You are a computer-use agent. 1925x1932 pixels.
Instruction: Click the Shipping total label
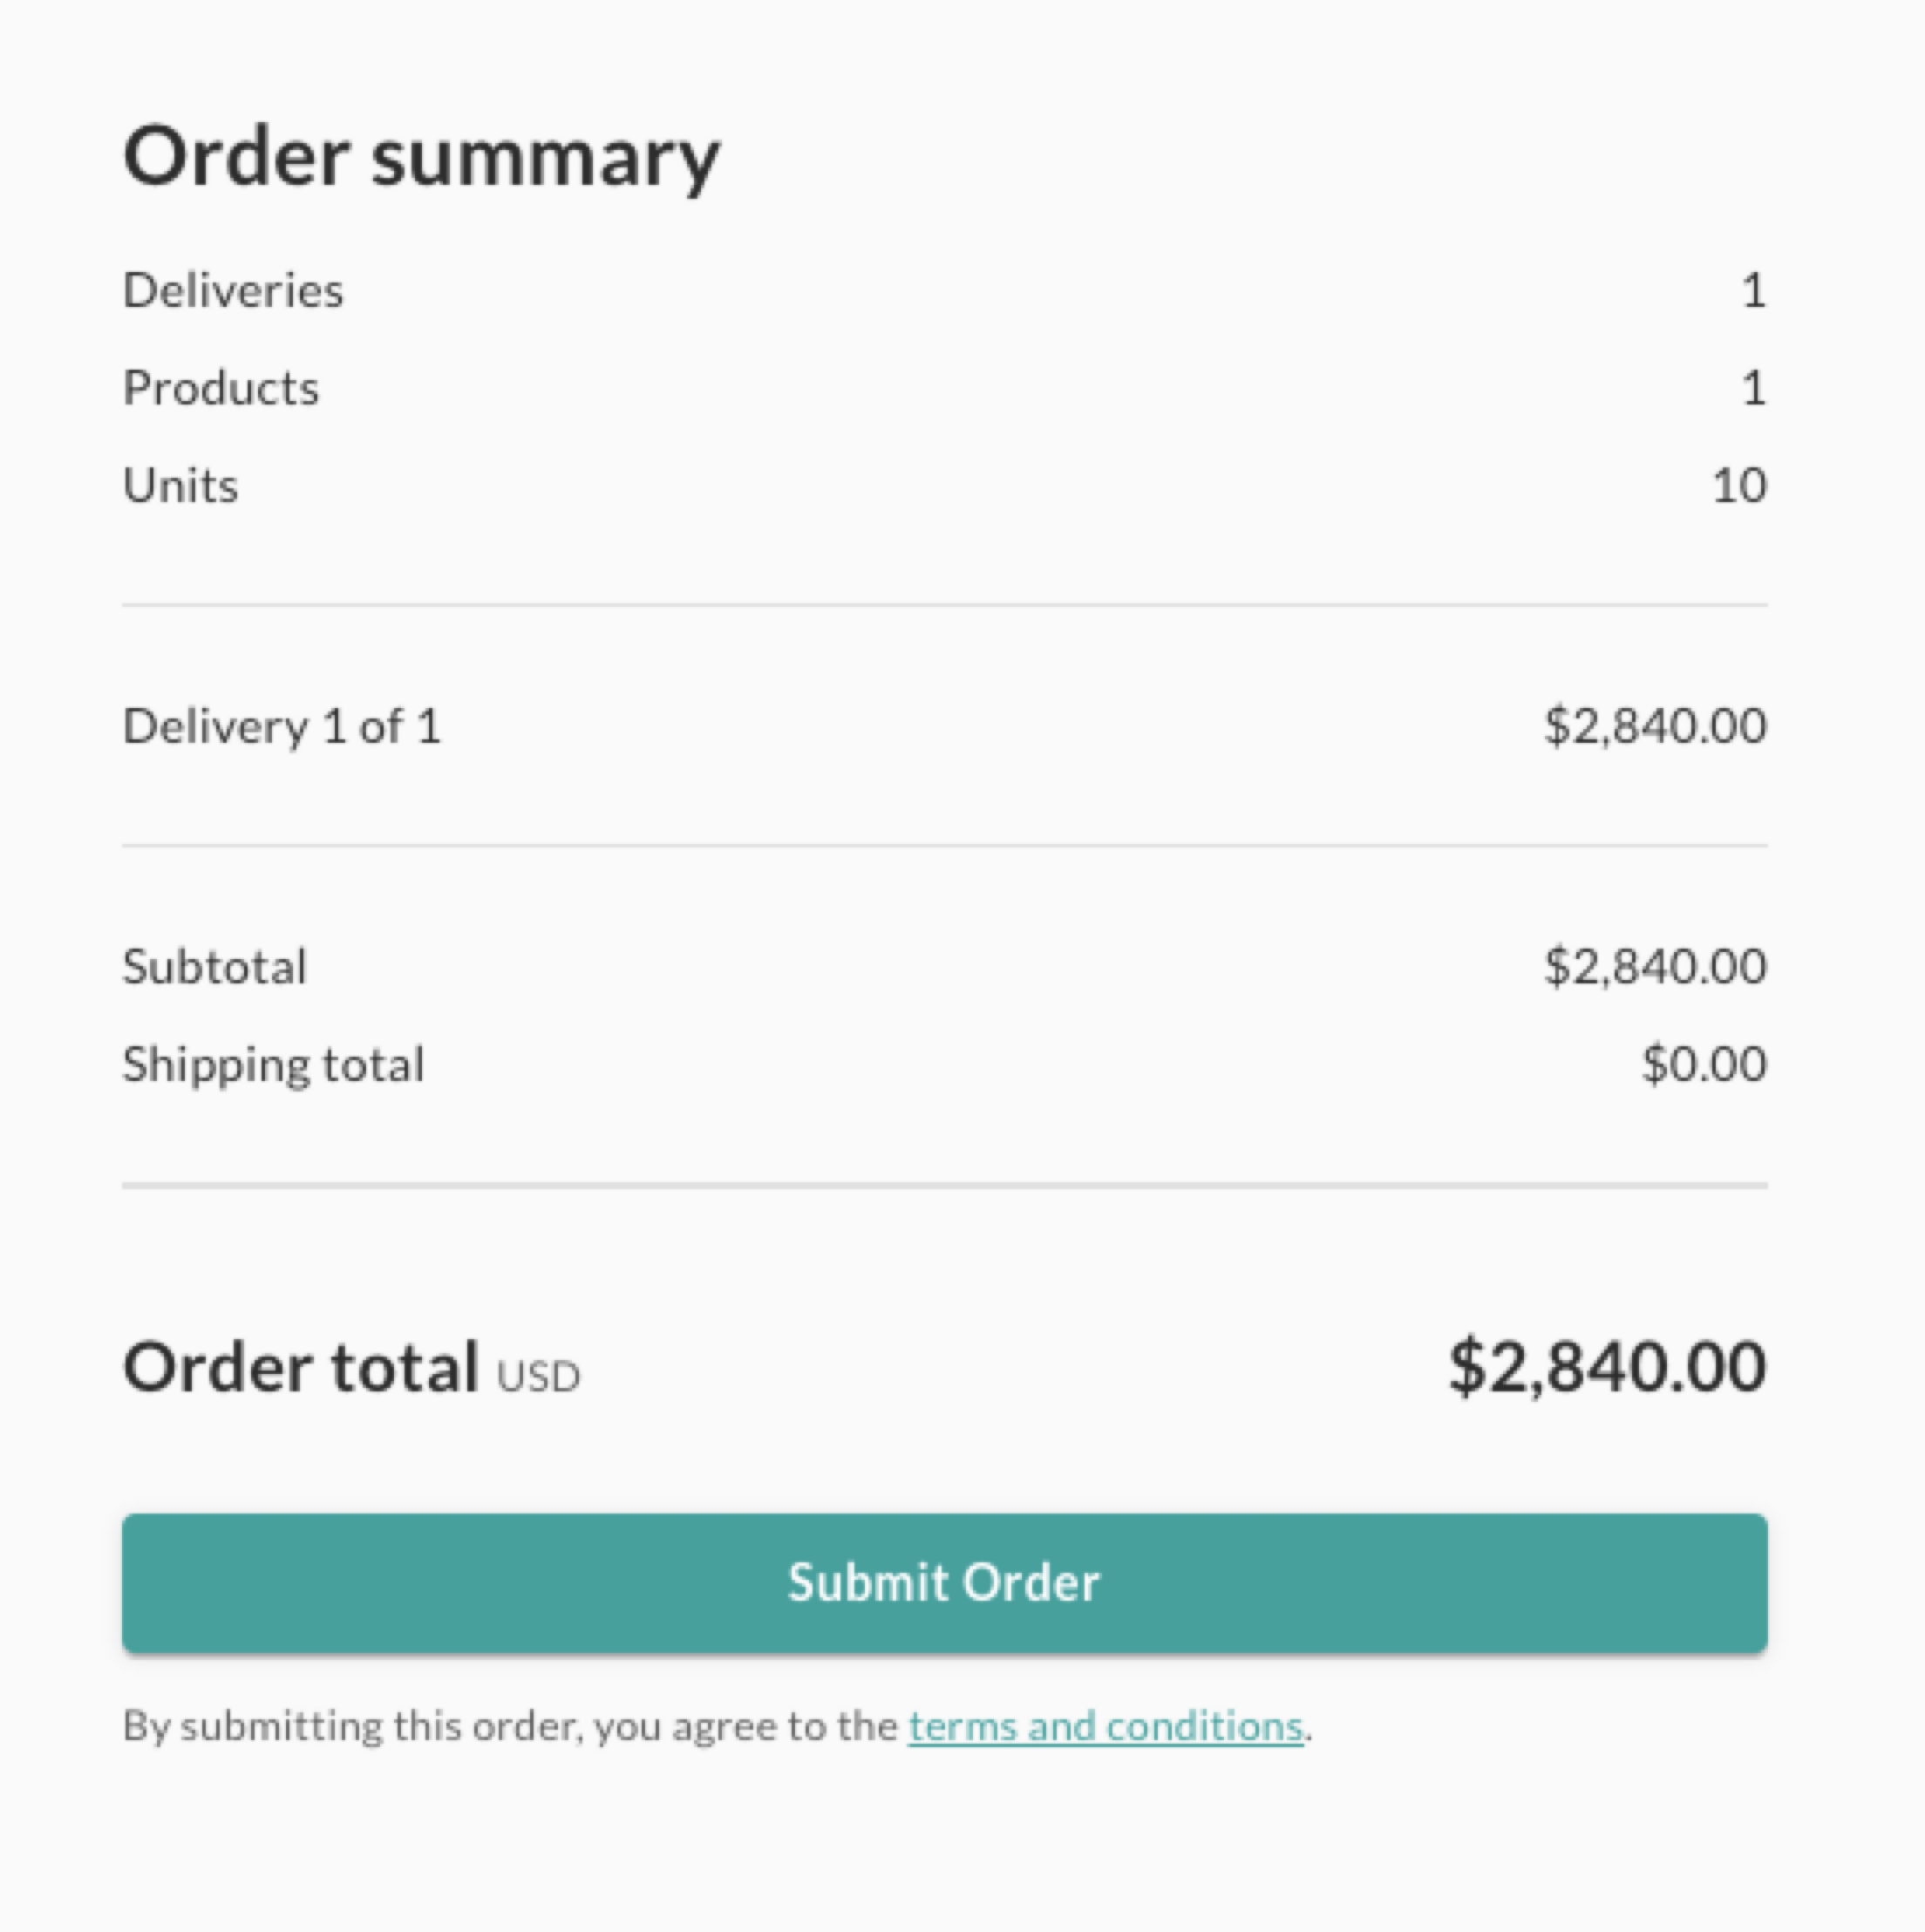273,1063
